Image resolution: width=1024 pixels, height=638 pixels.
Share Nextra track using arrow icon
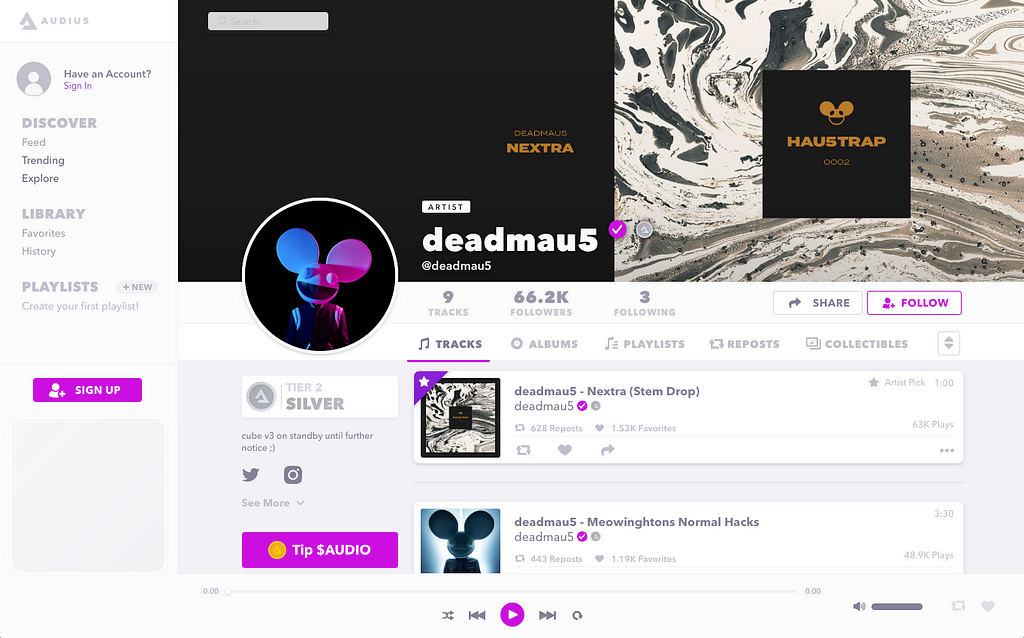click(x=607, y=450)
